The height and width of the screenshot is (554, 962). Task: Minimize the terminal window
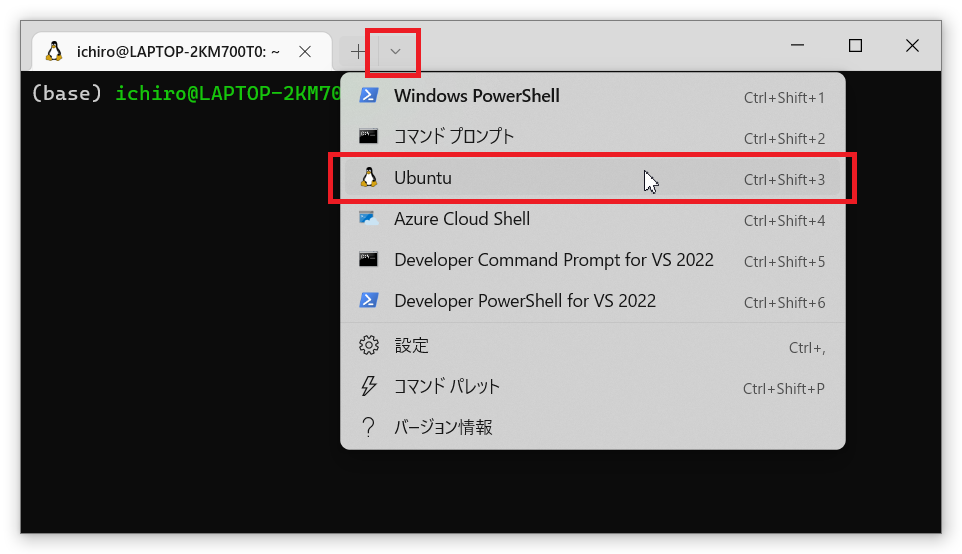point(797,46)
